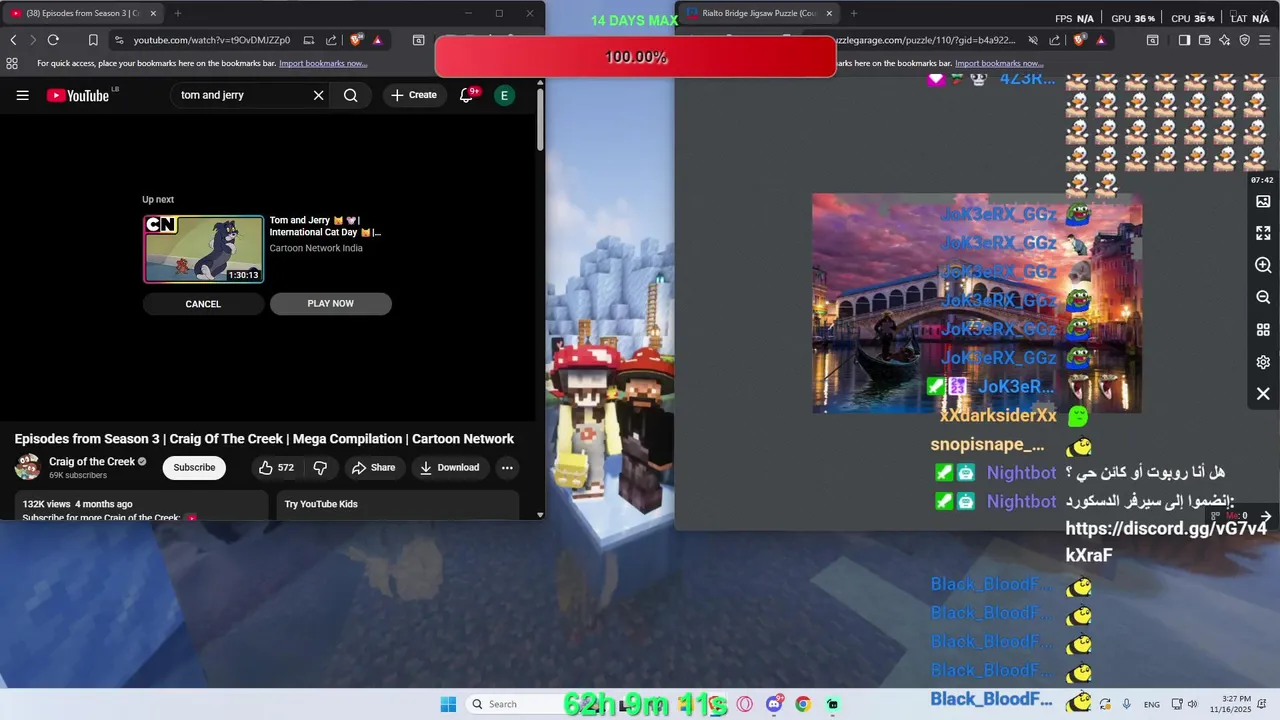Click the 'Try YouTube Kids' card

point(397,504)
